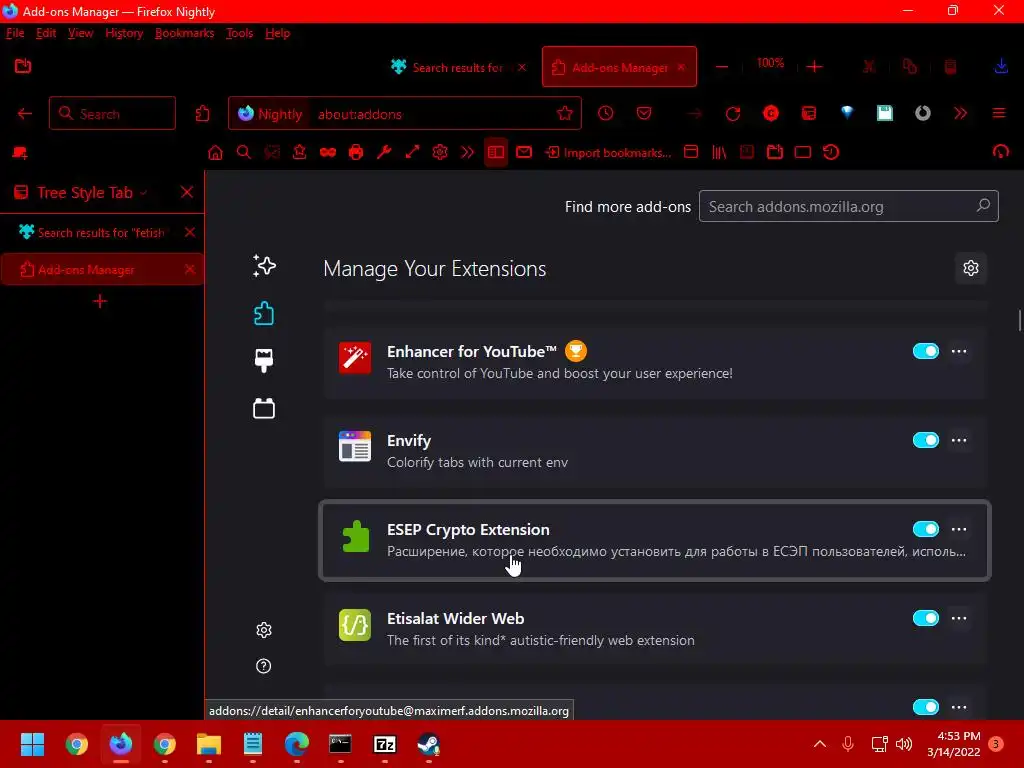Open the Windows Start menu

[32, 744]
